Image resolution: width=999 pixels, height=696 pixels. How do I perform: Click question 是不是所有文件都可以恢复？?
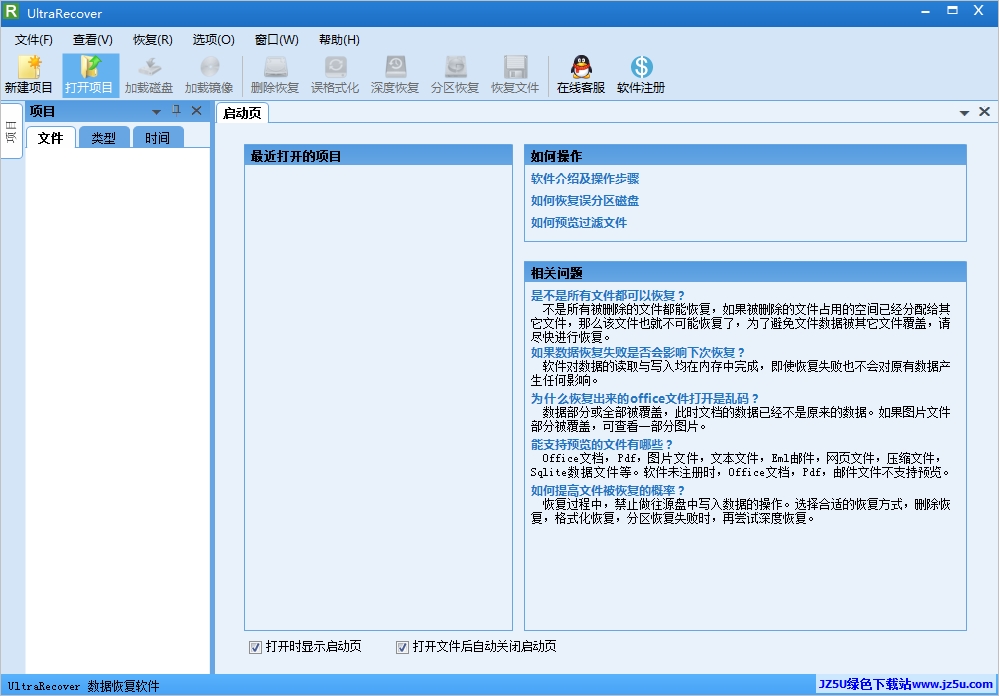point(608,296)
